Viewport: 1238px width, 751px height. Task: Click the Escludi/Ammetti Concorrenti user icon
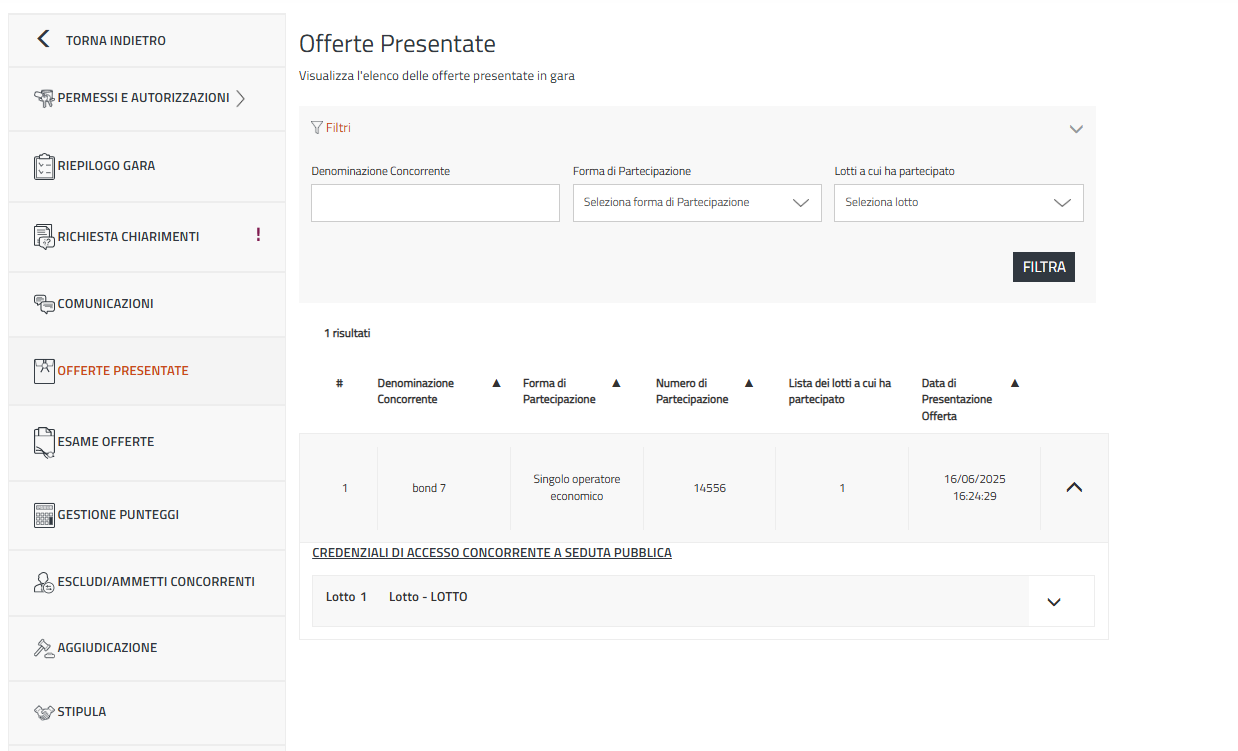[44, 582]
